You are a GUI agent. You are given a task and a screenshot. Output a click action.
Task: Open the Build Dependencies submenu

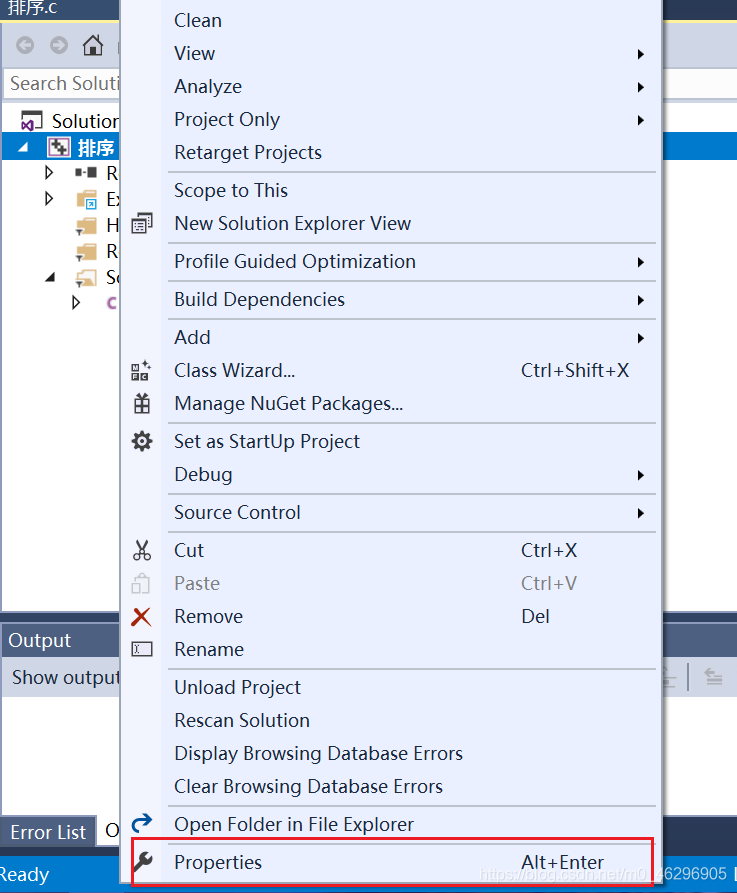641,299
